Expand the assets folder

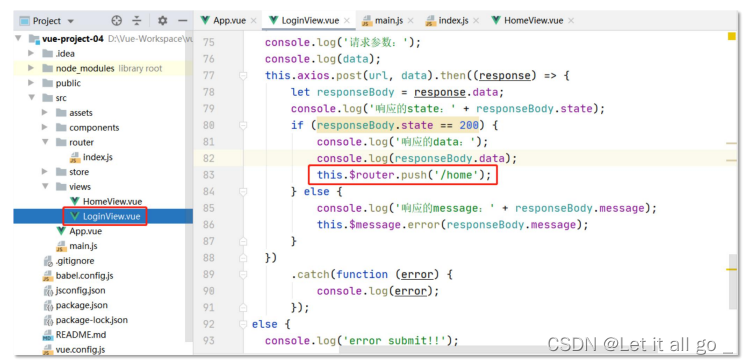pyautogui.click(x=45, y=113)
